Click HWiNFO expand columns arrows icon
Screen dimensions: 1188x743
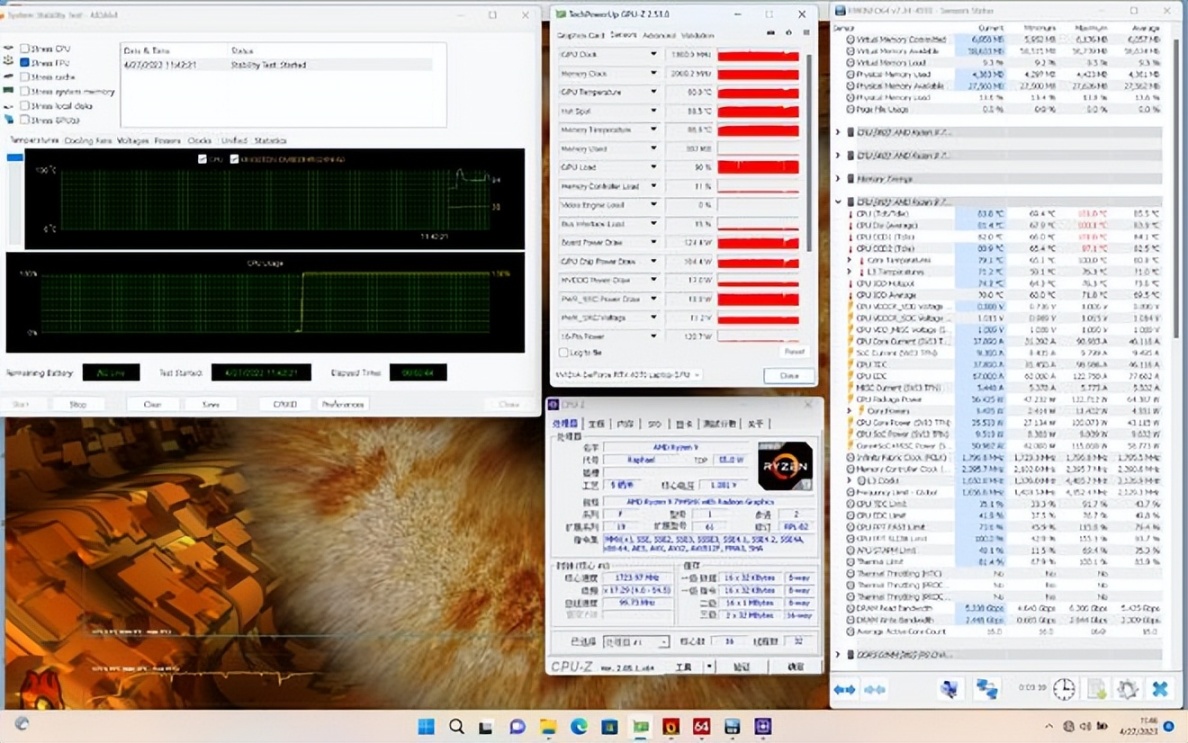[845, 690]
